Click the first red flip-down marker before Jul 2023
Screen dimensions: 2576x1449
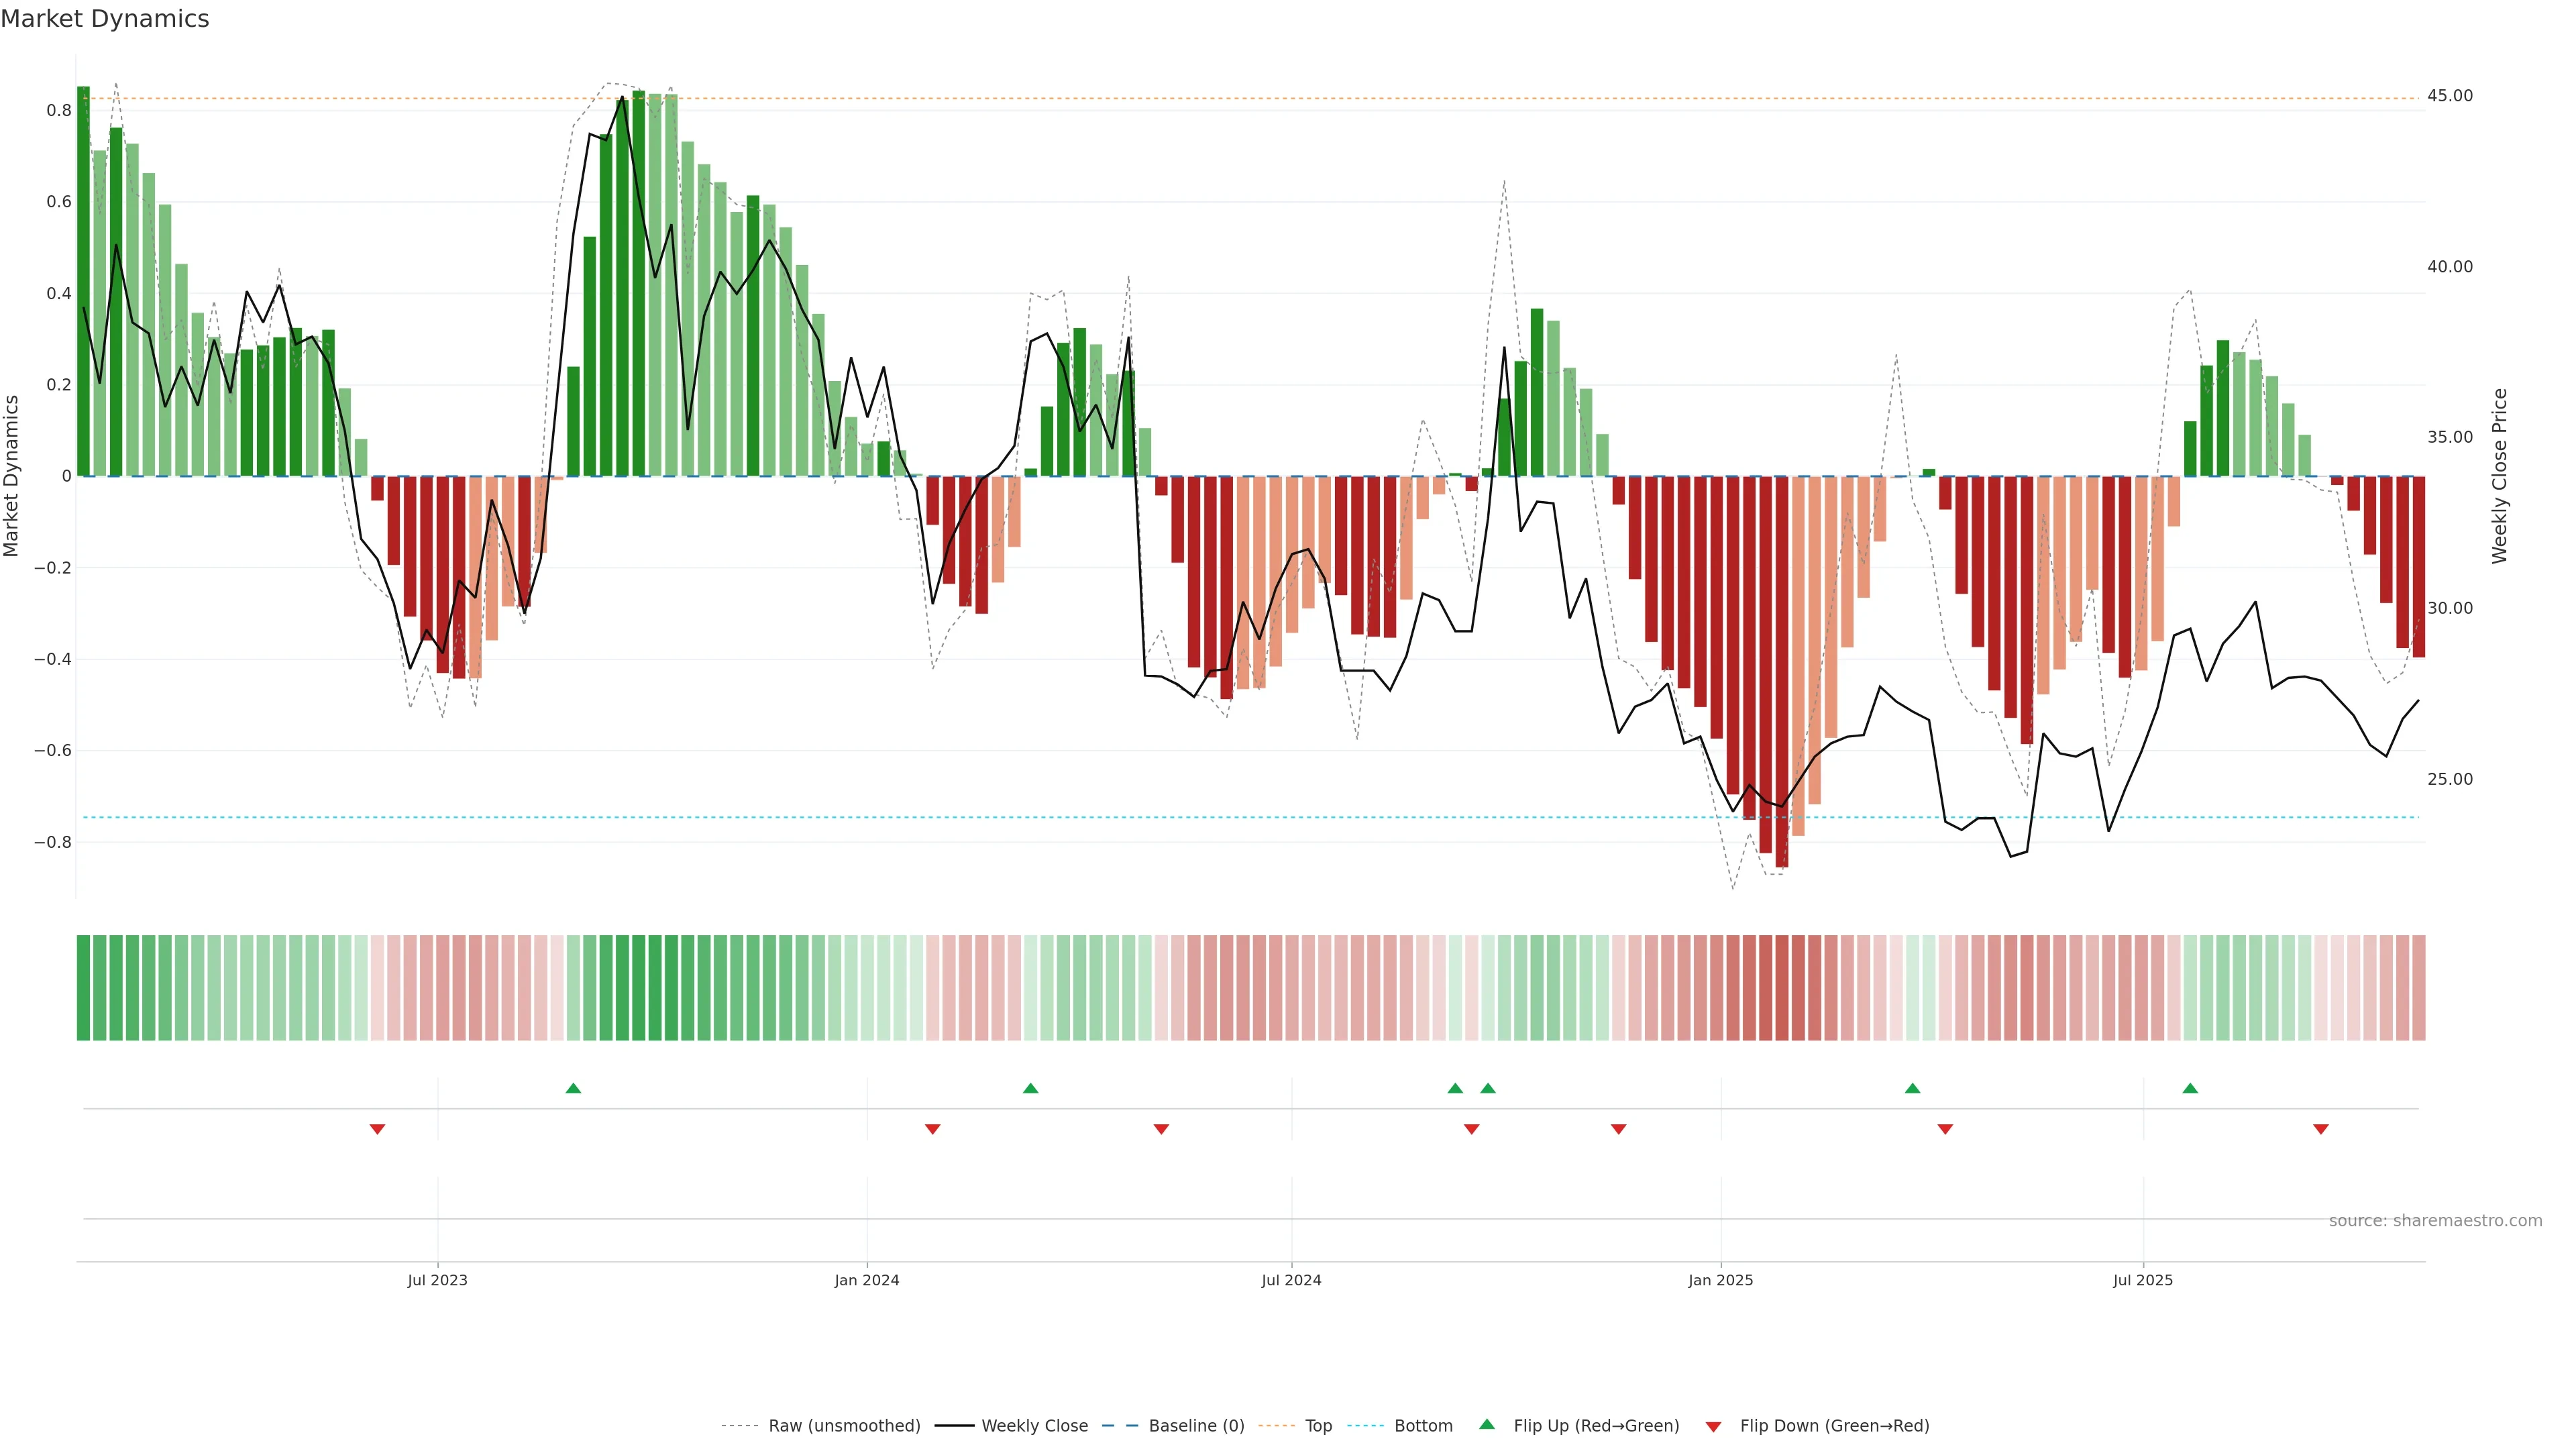[x=377, y=1129]
